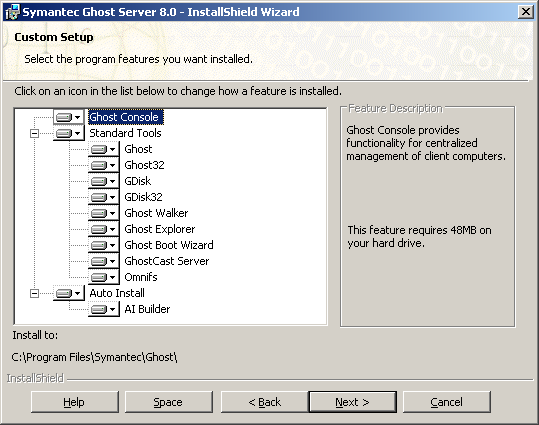The height and width of the screenshot is (425, 539).
Task: Select the Ghost Console feature
Action: tap(126, 117)
